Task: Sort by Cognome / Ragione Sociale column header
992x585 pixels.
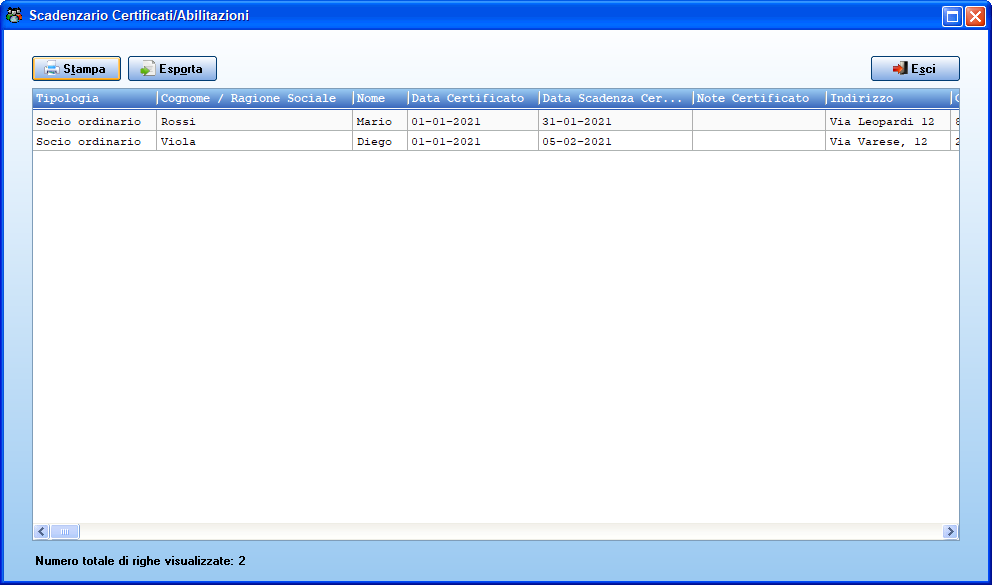Action: [x=254, y=98]
